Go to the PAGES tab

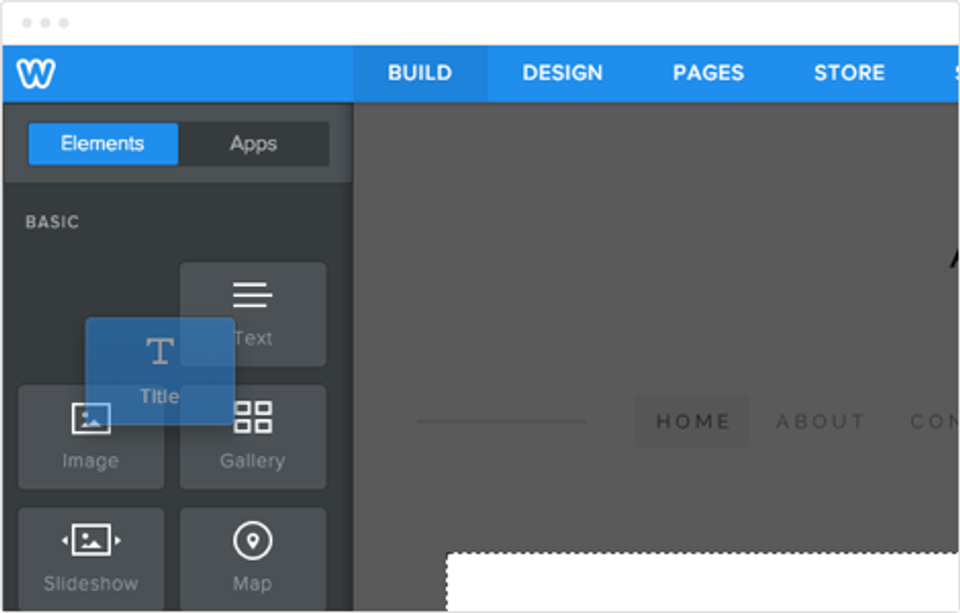coord(708,73)
